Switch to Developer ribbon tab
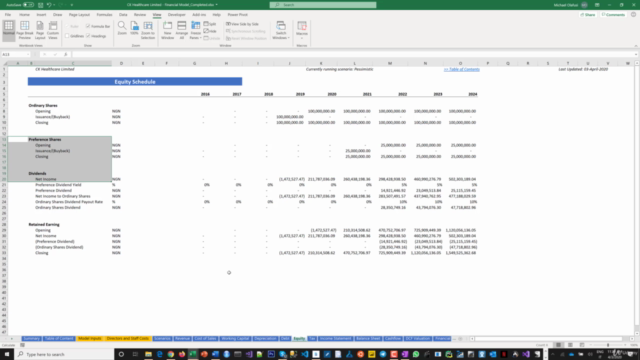Image resolution: width=640 pixels, height=360 pixels. (x=177, y=15)
